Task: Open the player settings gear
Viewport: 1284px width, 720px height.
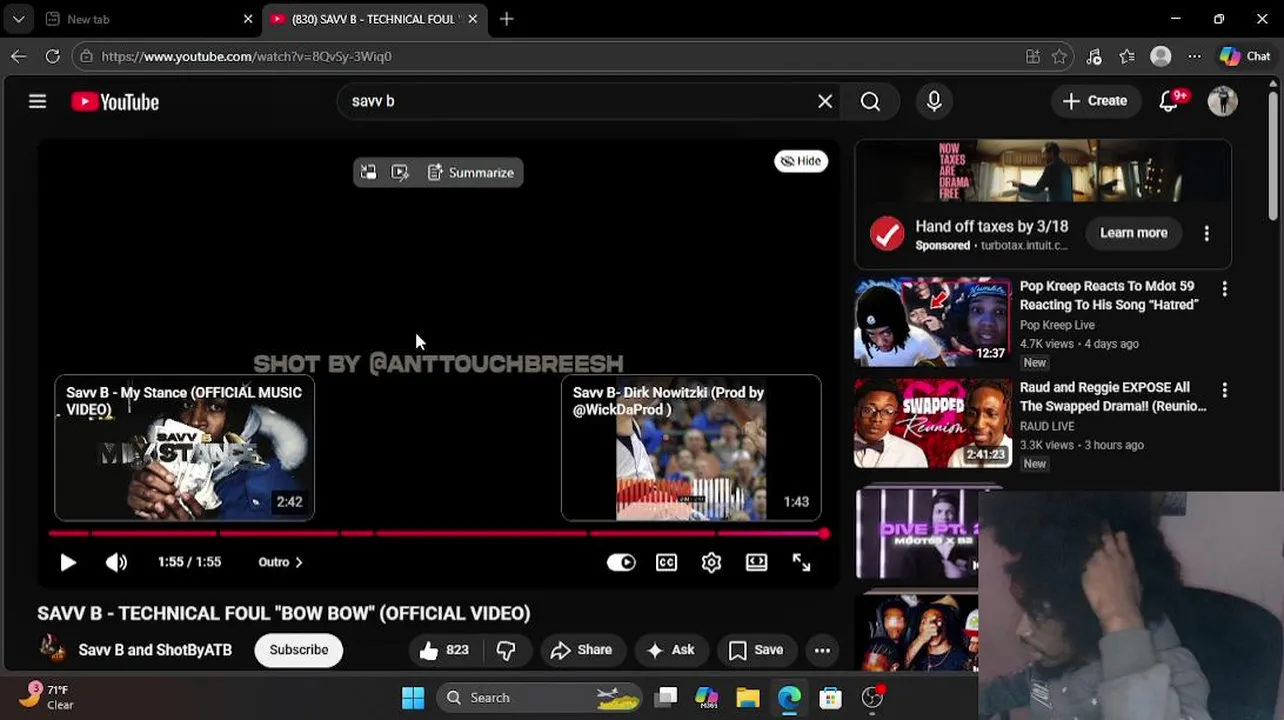Action: click(x=711, y=562)
